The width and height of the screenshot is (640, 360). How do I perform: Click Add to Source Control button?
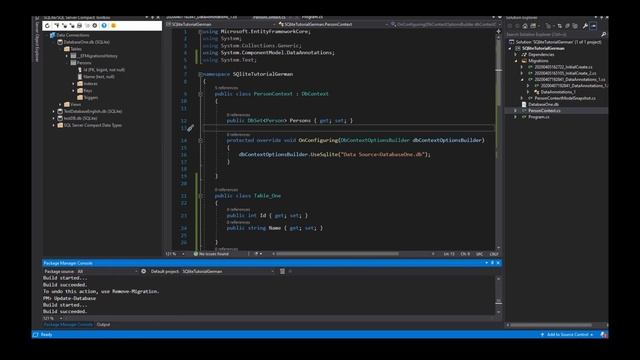tap(567, 335)
